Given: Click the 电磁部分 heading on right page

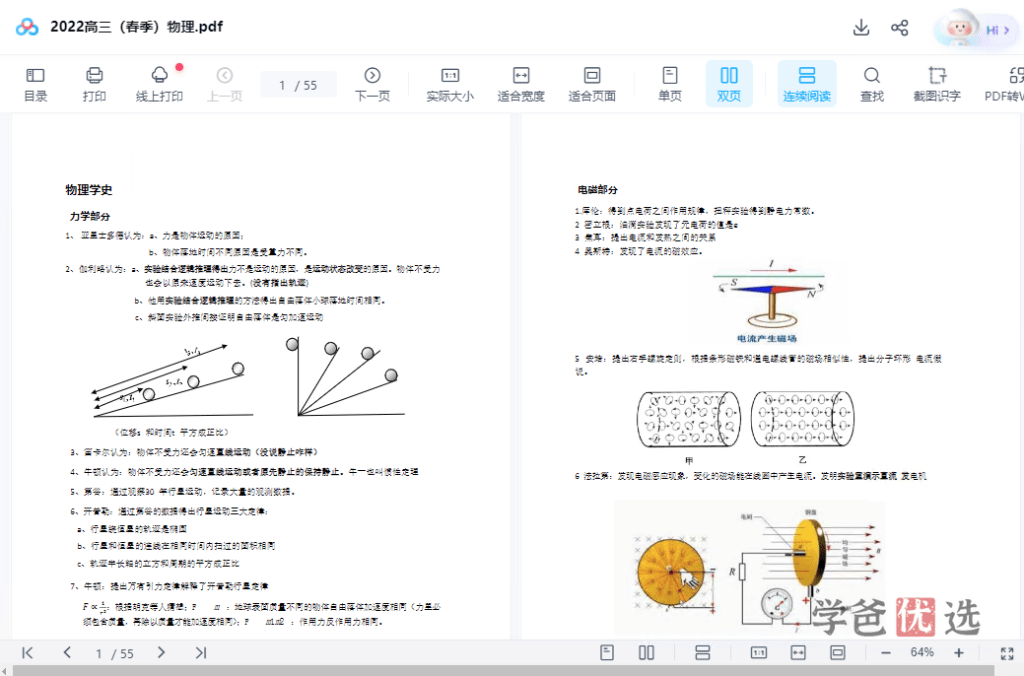Looking at the screenshot, I should point(598,189).
